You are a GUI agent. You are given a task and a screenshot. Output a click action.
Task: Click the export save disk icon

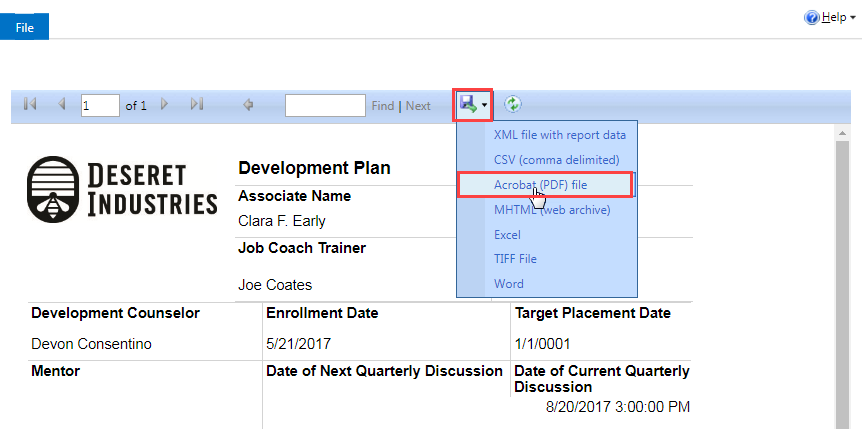[468, 104]
